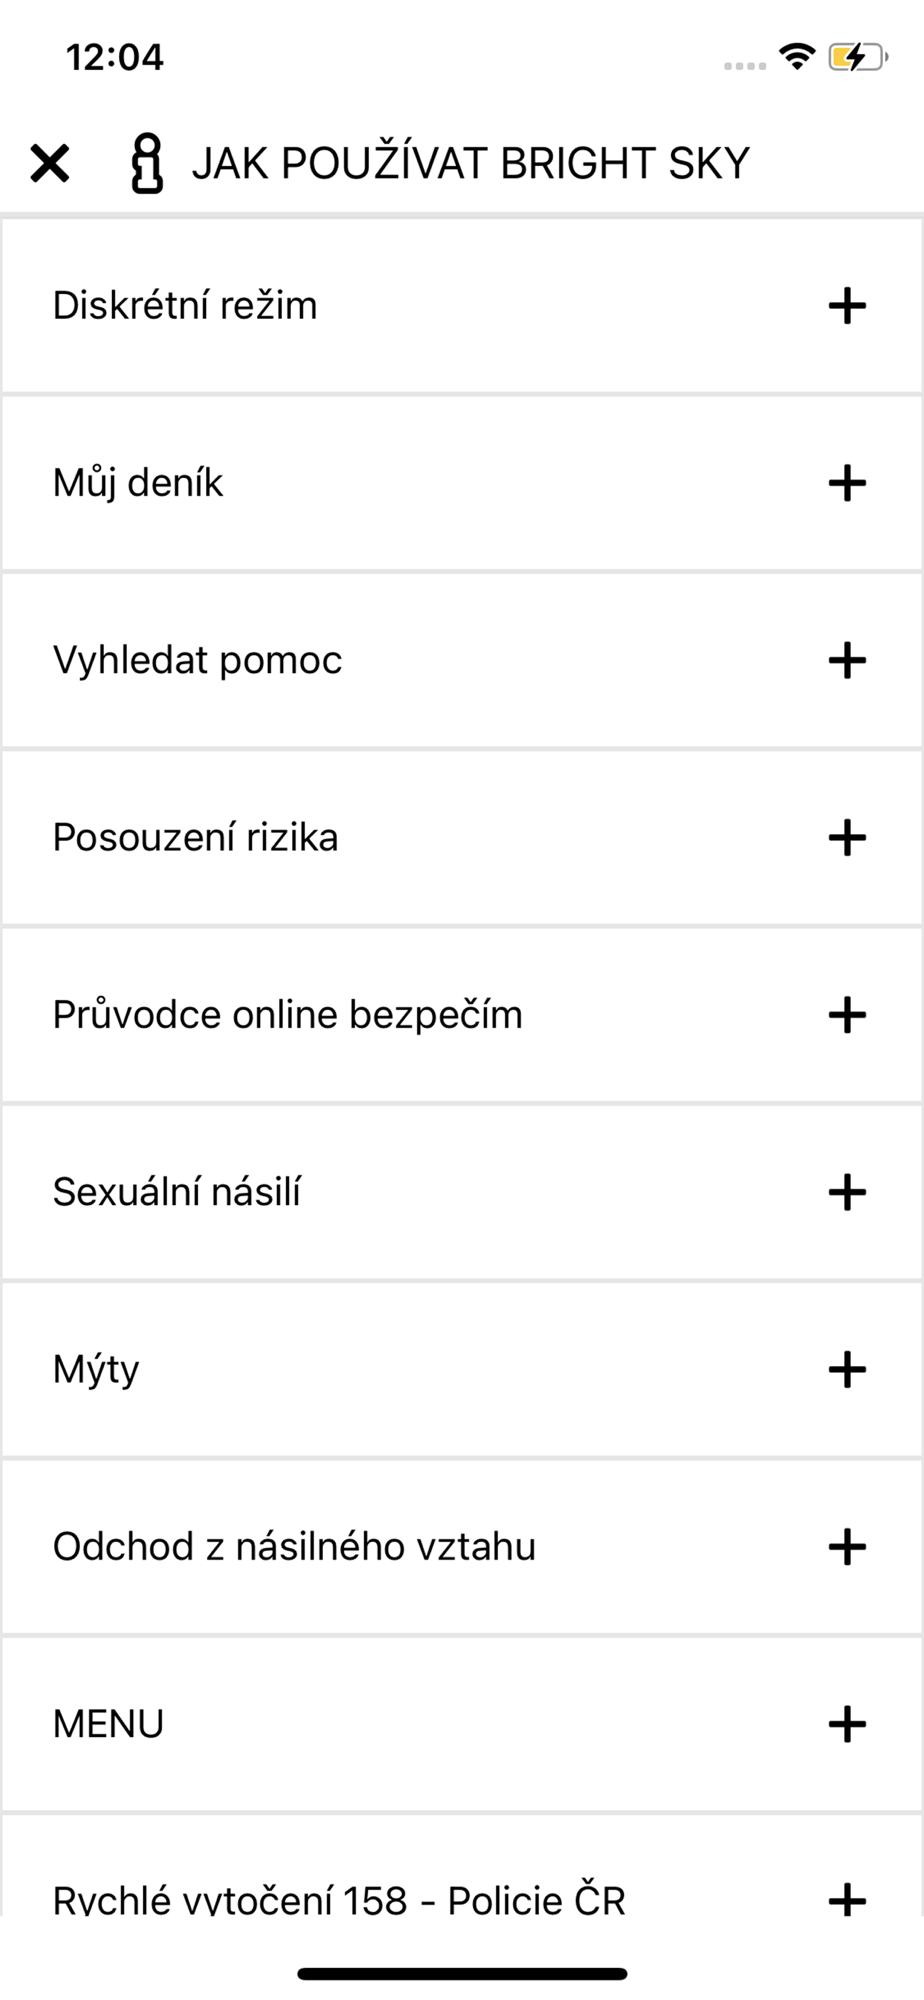Close the Bright Sky help screen
This screenshot has width=924, height=2000.
coord(49,163)
